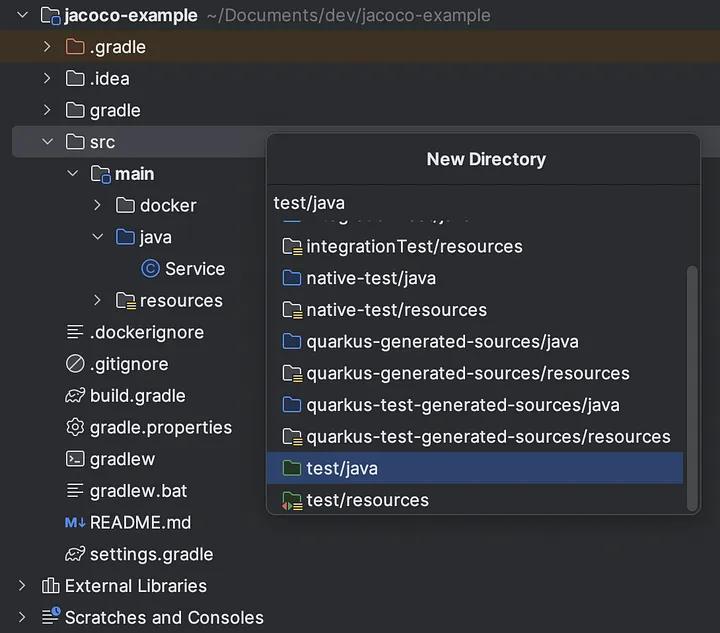
Task: Collapse the main folder
Action: pyautogui.click(x=73, y=174)
